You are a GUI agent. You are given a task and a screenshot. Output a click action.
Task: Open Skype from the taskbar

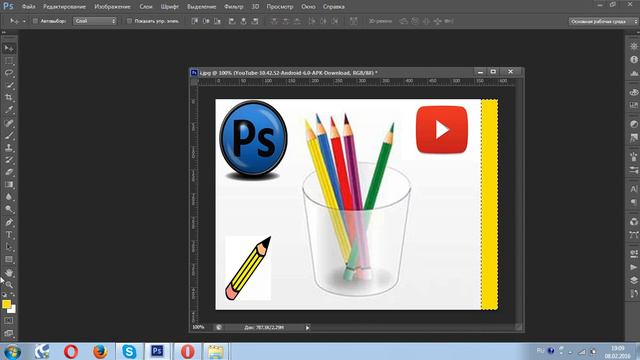129,351
